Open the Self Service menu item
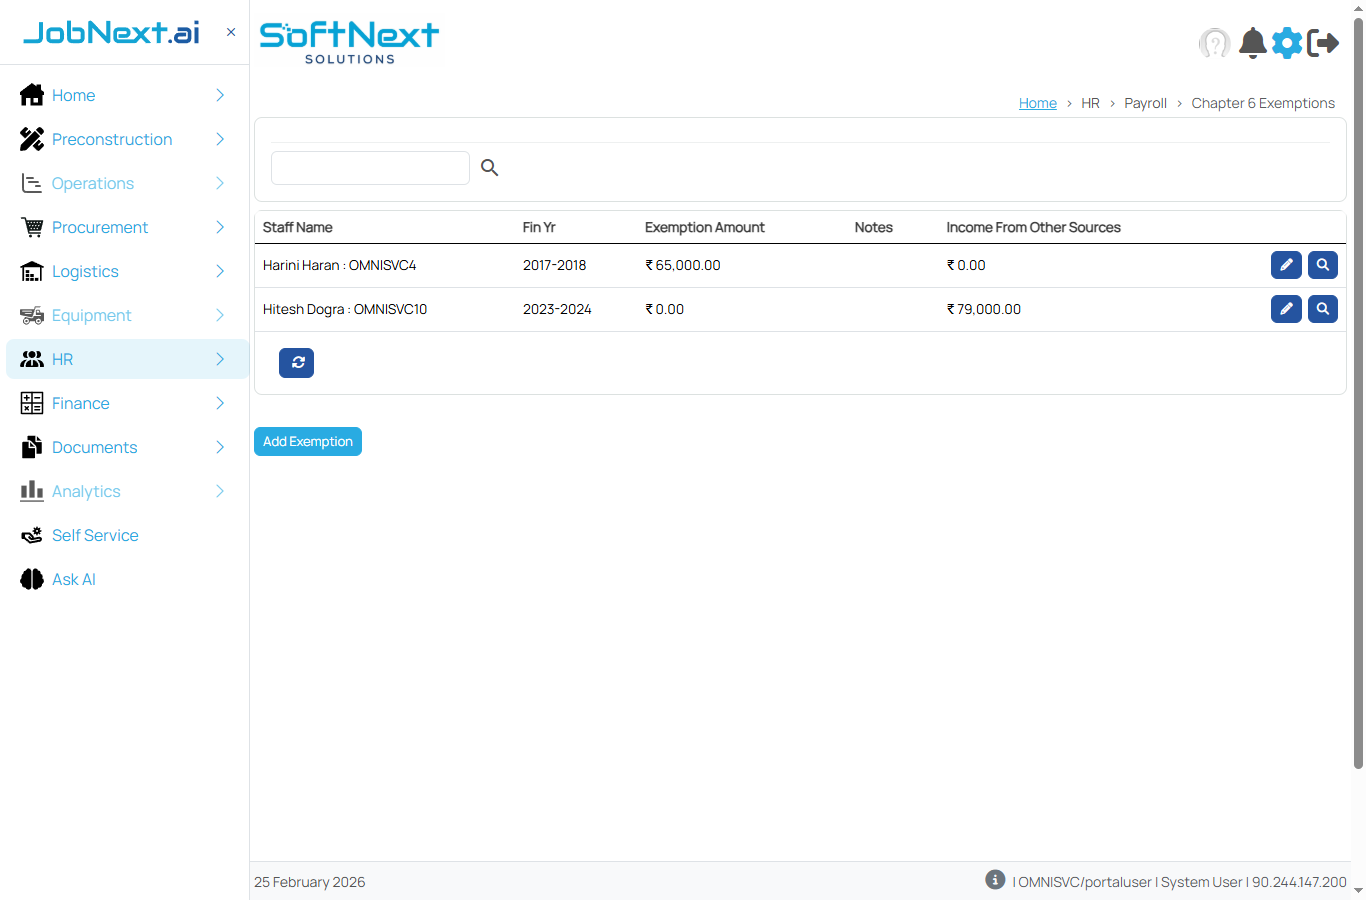This screenshot has width=1366, height=900. click(x=95, y=535)
